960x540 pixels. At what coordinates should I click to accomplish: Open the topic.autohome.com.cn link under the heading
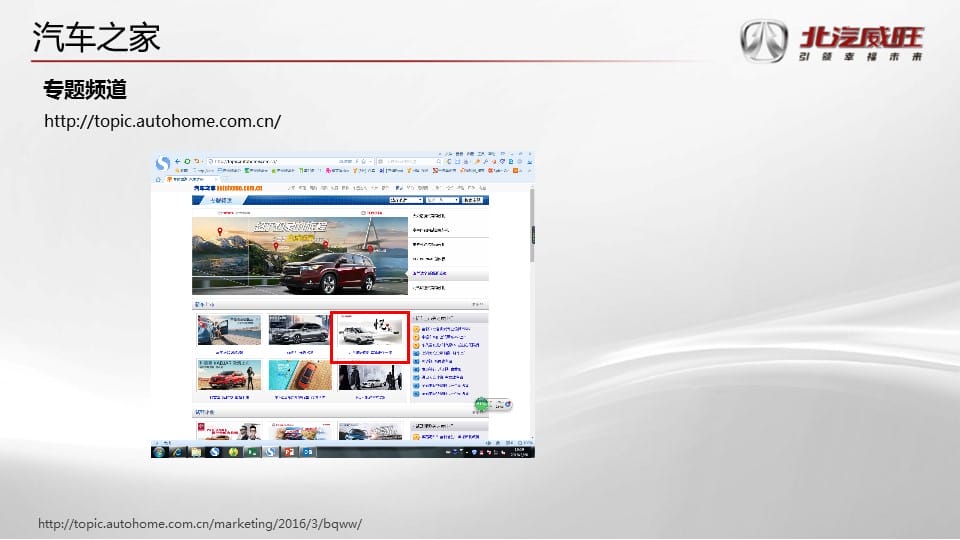(x=163, y=121)
